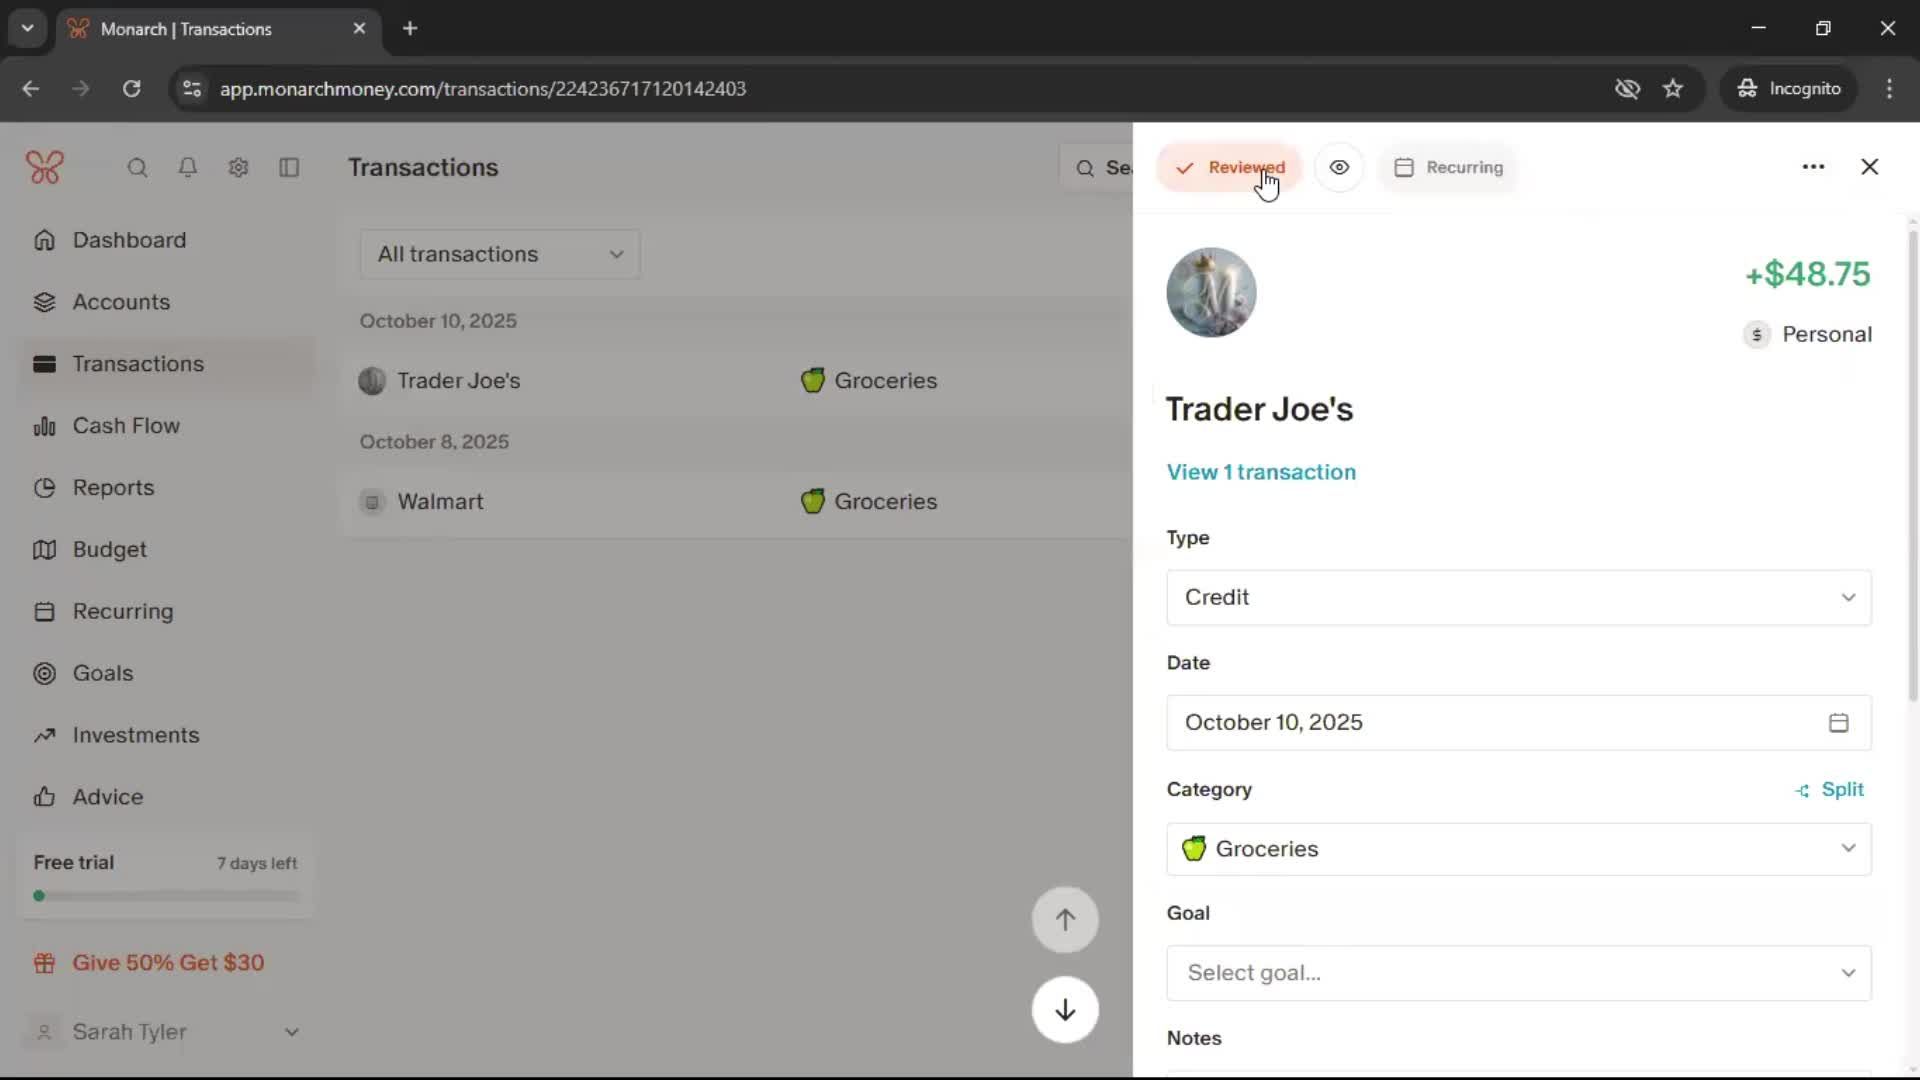Go to previous transaction with up arrow
Viewport: 1920px width, 1080px height.
pyautogui.click(x=1065, y=920)
